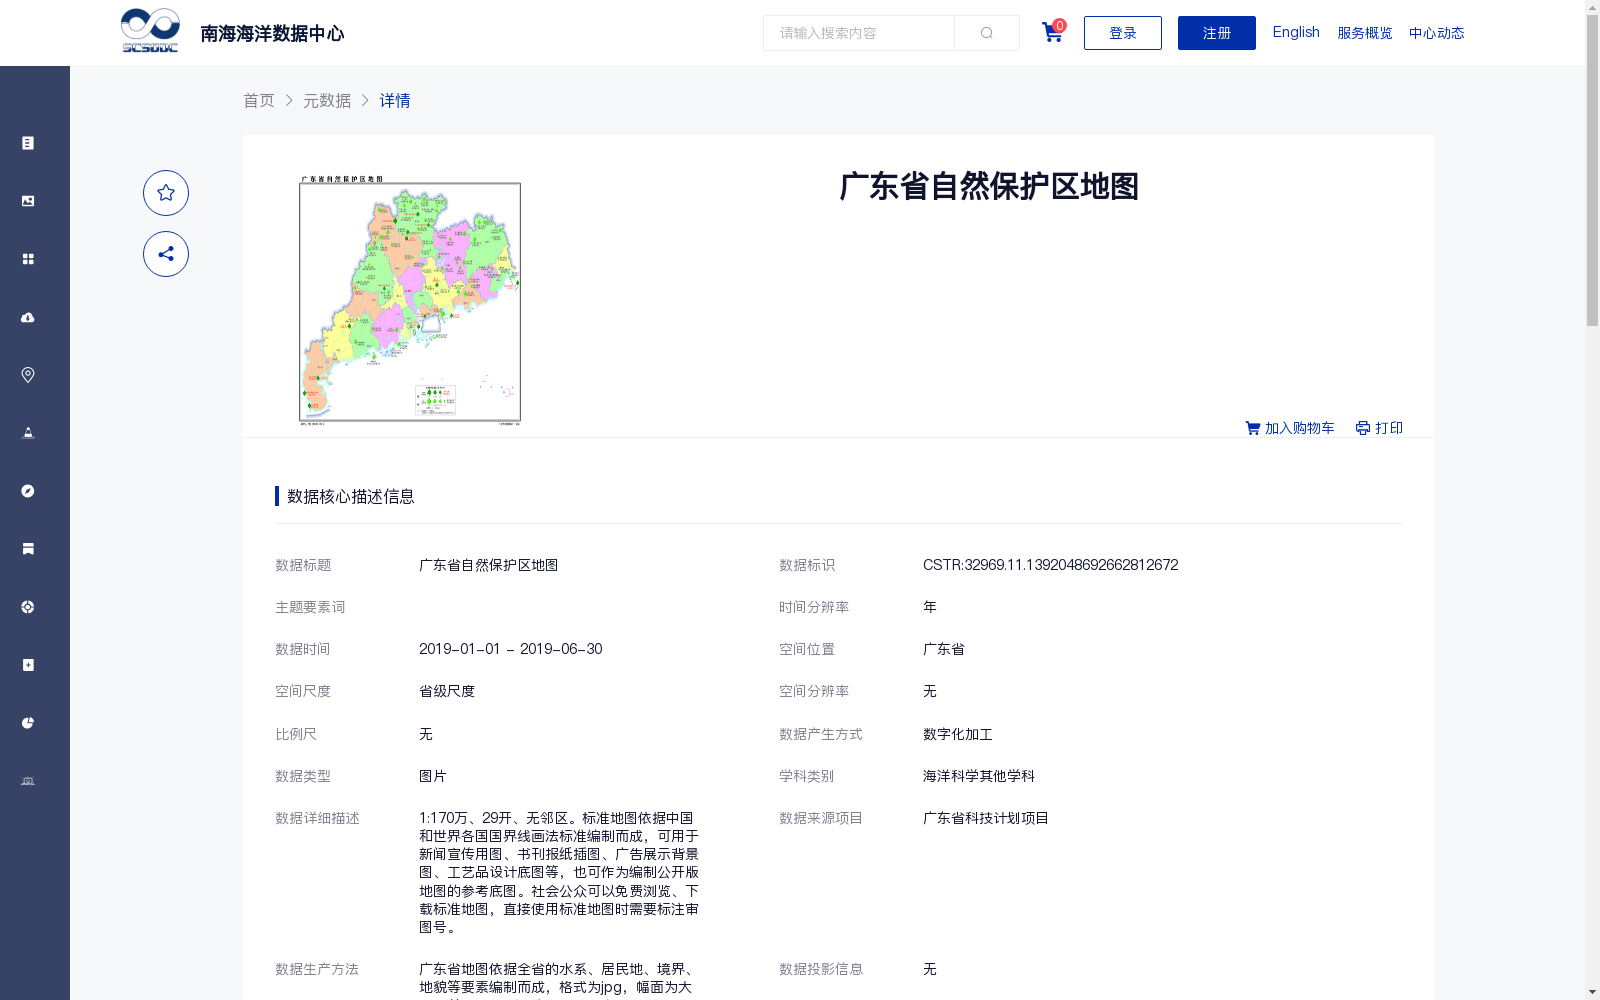Screen dimensions: 1600x1000
Task: Focus the search input field
Action: (859, 33)
